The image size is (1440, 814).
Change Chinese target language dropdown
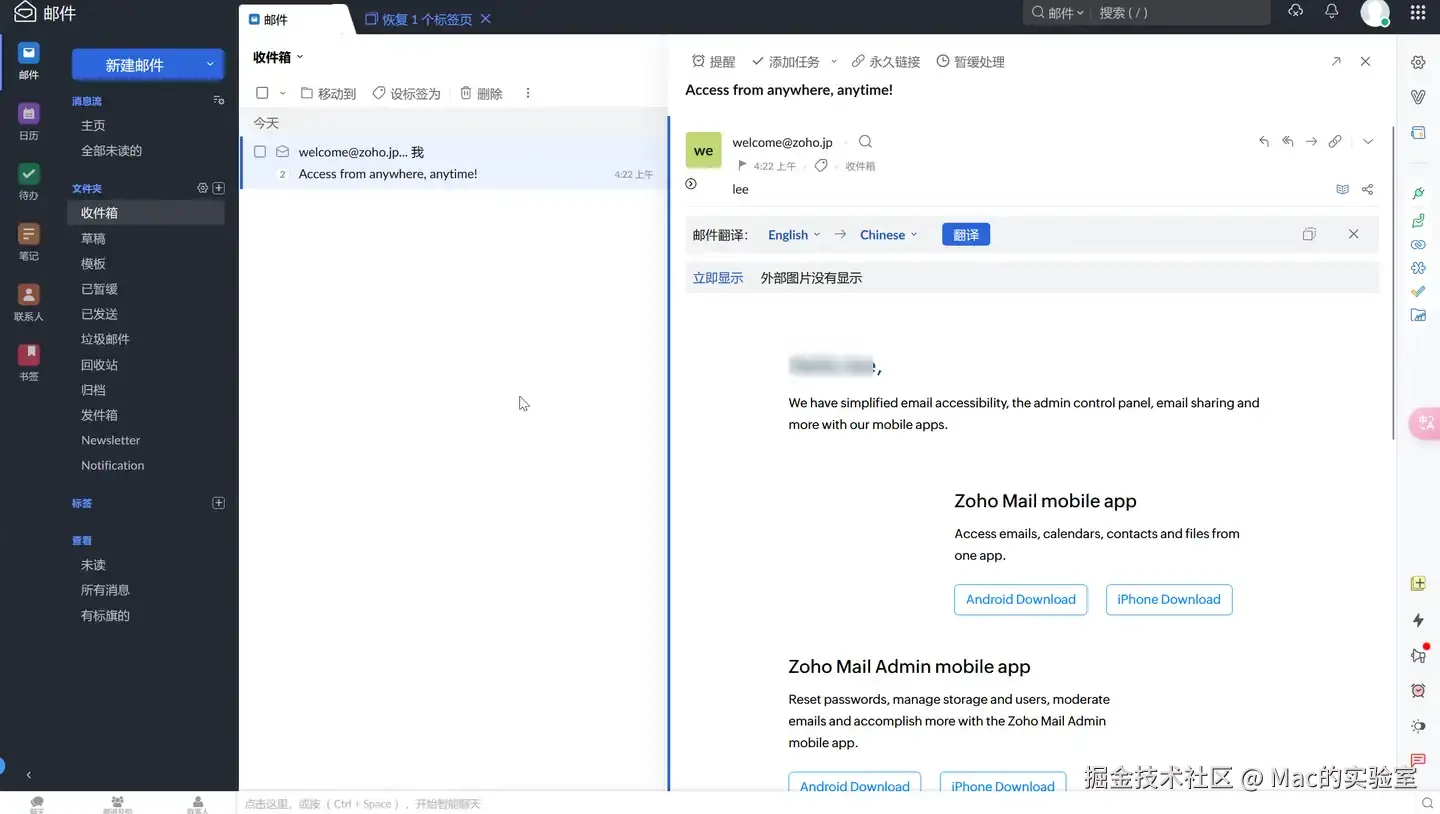[x=888, y=235]
